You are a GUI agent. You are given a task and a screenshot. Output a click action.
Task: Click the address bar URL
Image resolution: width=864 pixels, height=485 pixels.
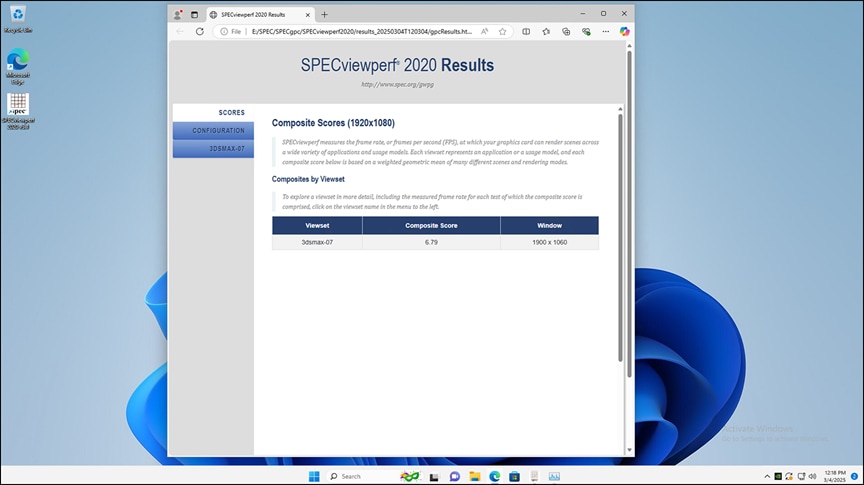point(361,31)
